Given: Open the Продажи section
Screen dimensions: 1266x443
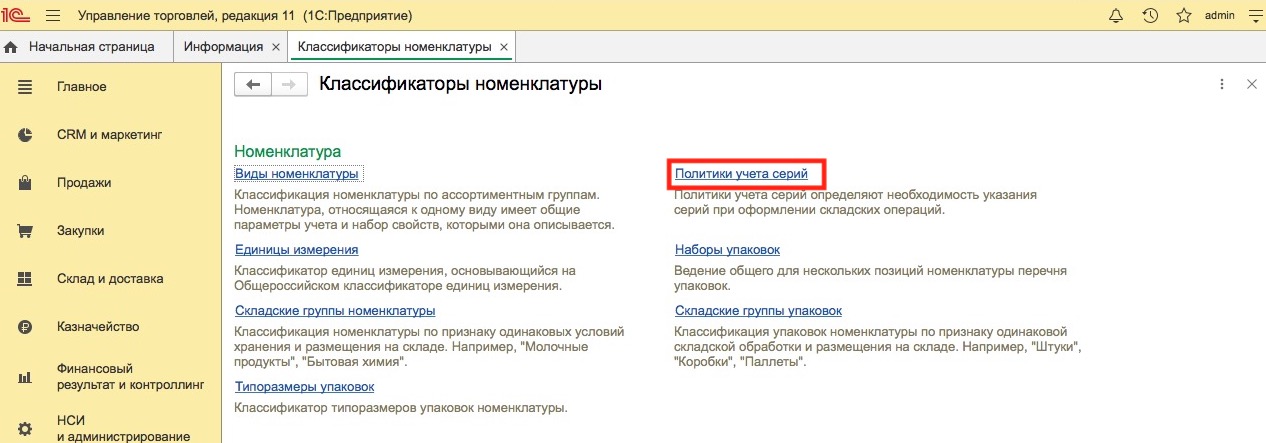Looking at the screenshot, I should tap(84, 183).
